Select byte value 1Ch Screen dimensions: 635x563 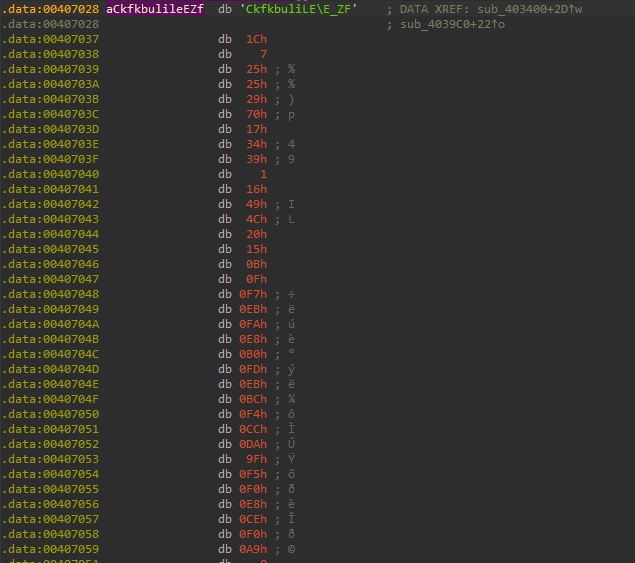click(256, 39)
